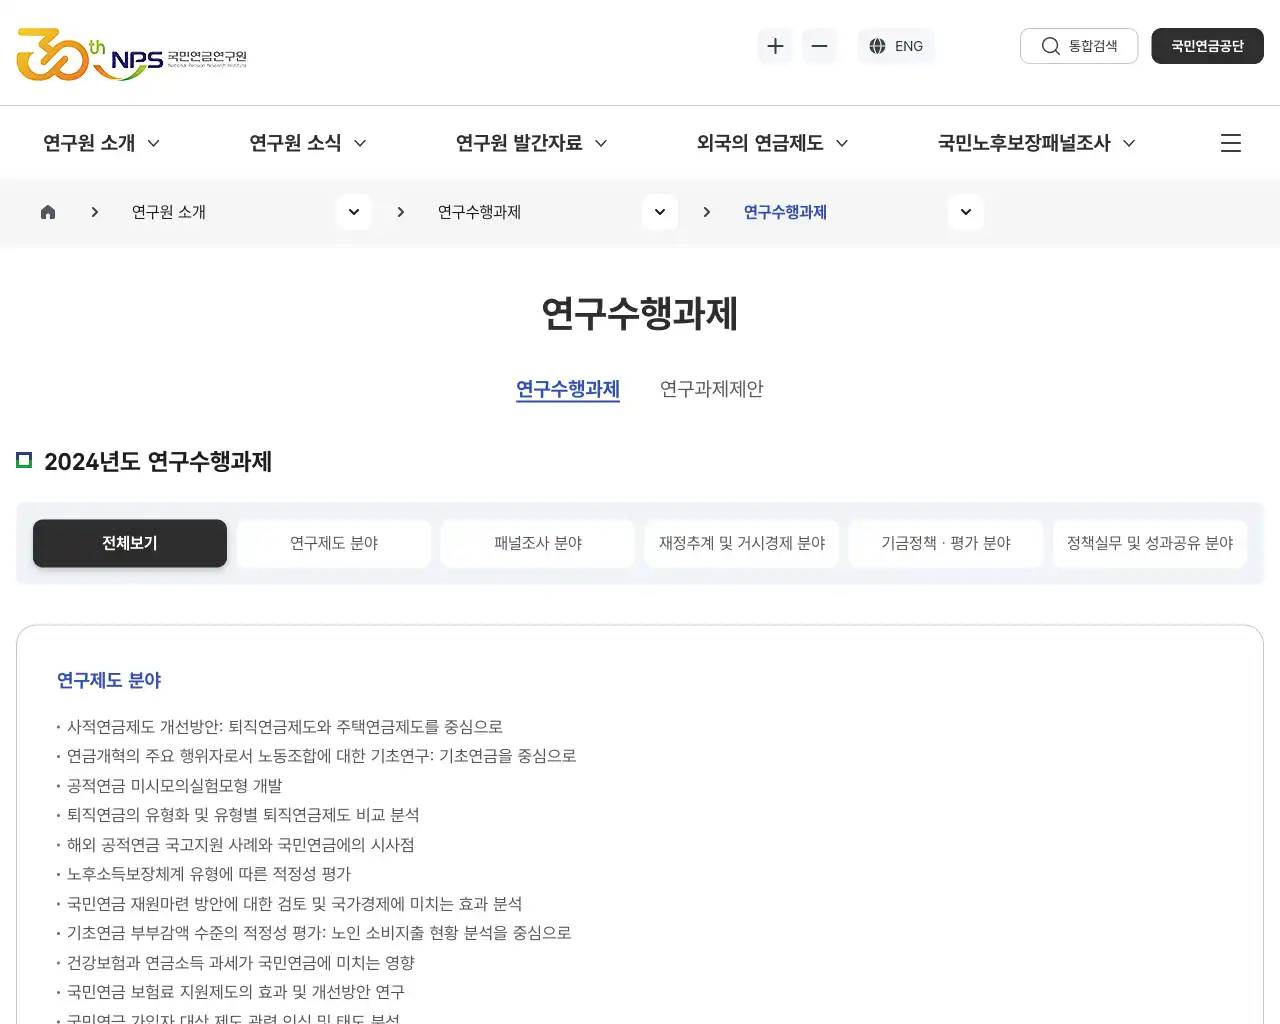Screen dimensions: 1280x1024
Task: Open the hamburger full menu icon
Action: [x=1231, y=143]
